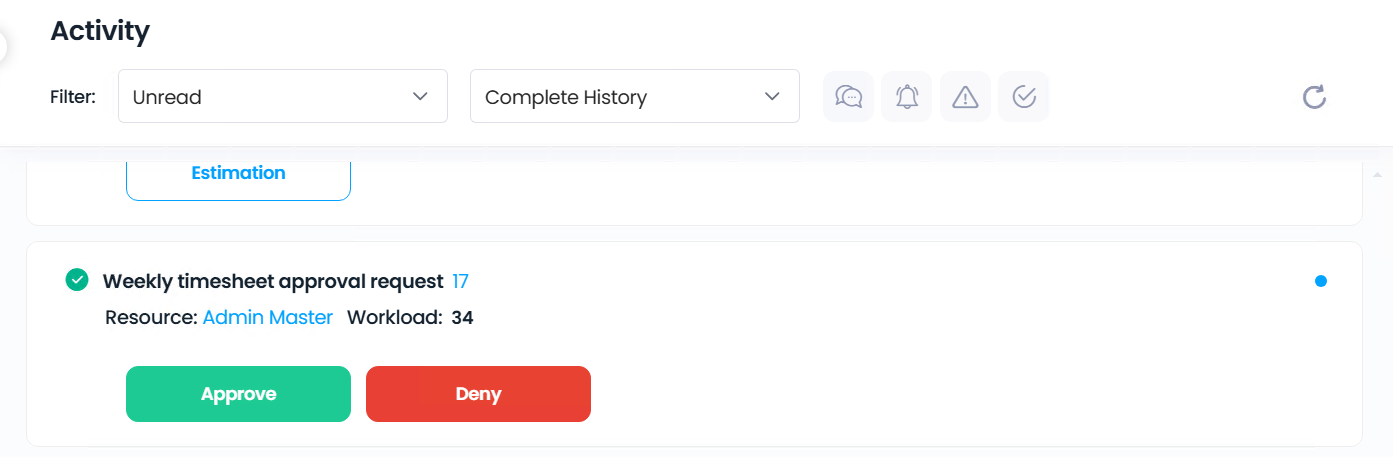
Task: Deny the weekly timesheet request
Action: click(x=478, y=394)
